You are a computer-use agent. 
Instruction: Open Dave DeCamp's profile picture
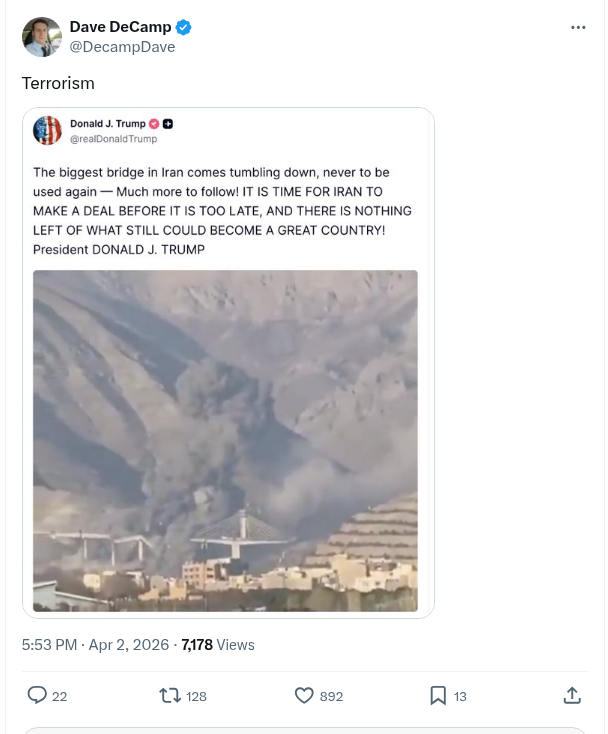(42, 37)
